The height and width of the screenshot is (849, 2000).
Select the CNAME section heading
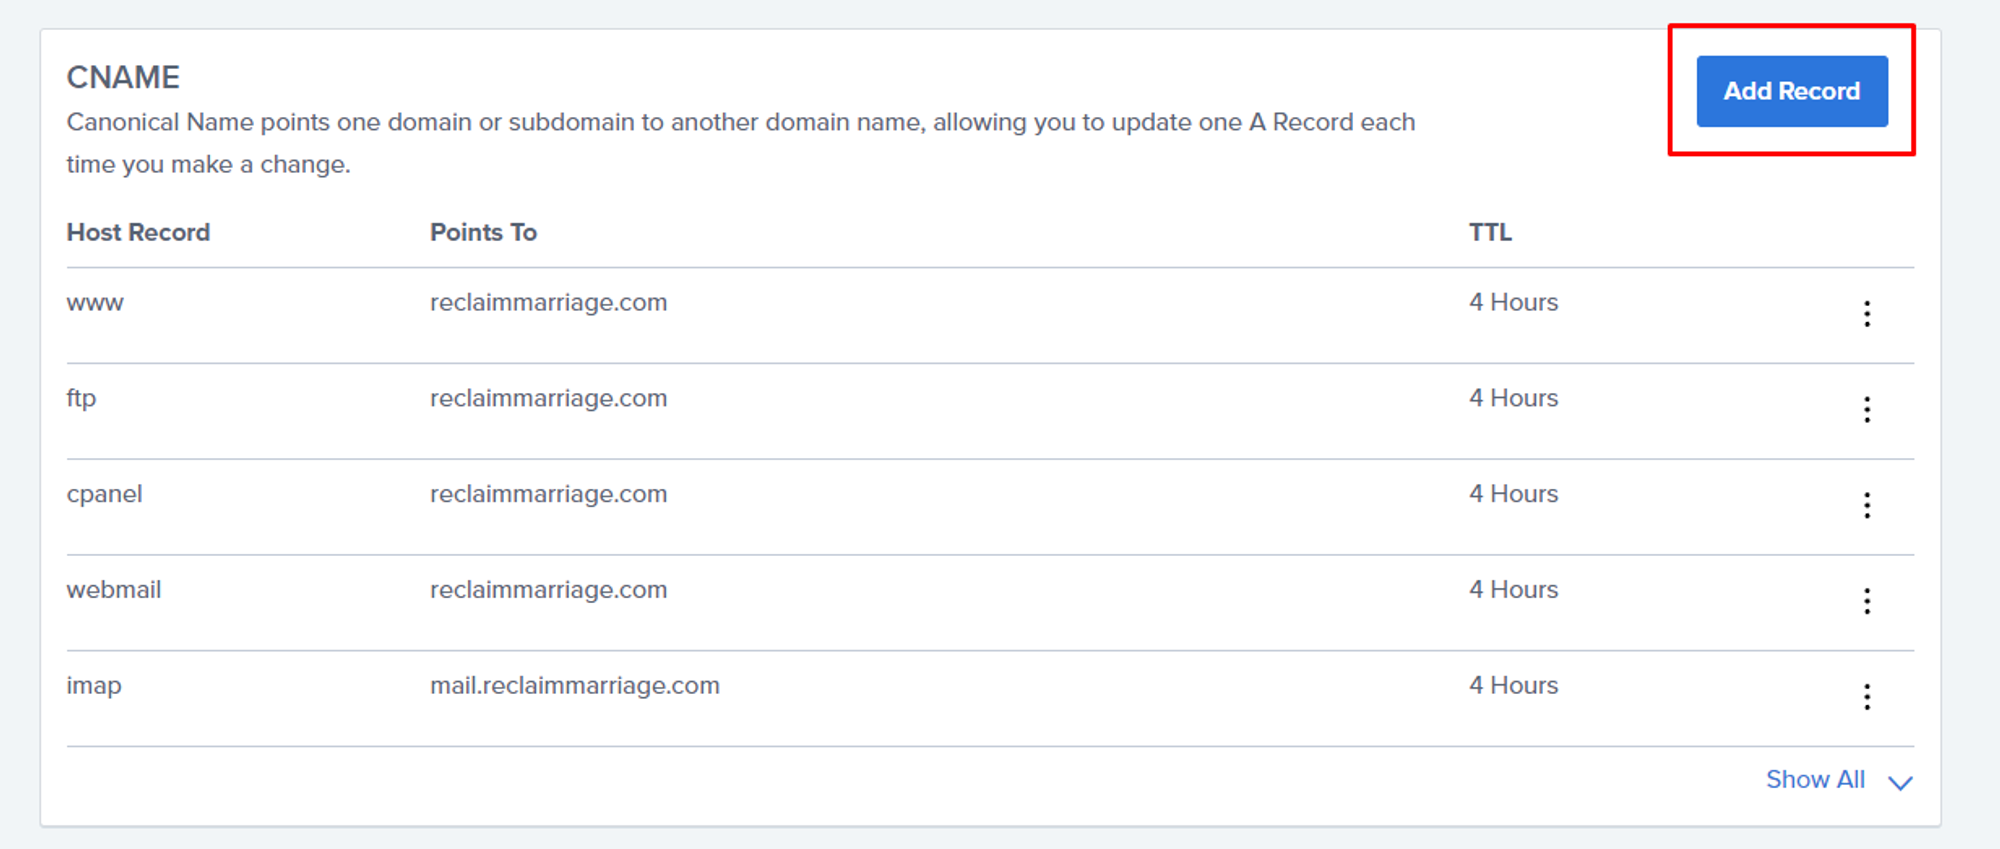pyautogui.click(x=123, y=77)
